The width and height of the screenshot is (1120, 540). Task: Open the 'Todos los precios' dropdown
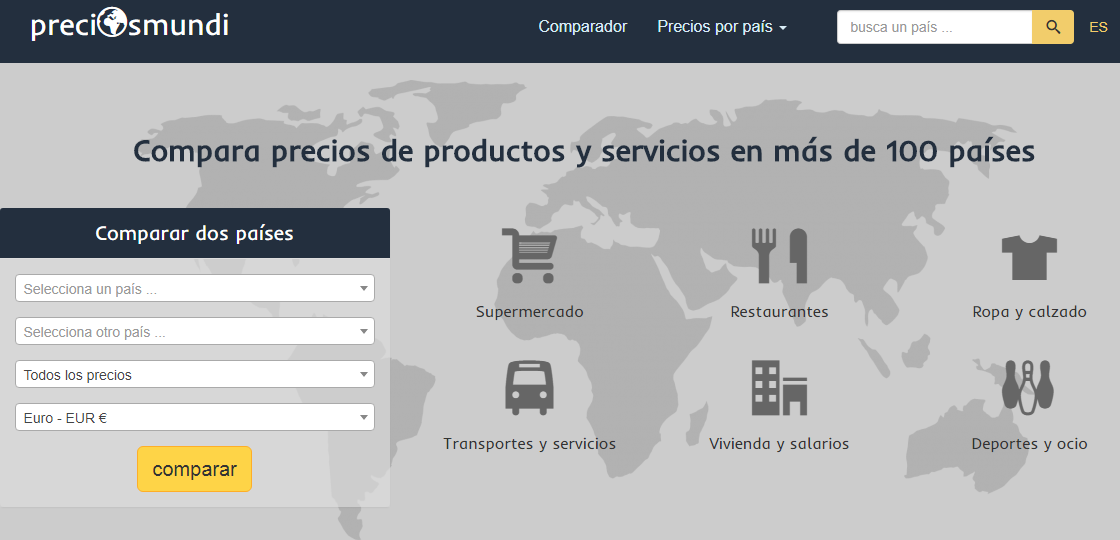[195, 375]
